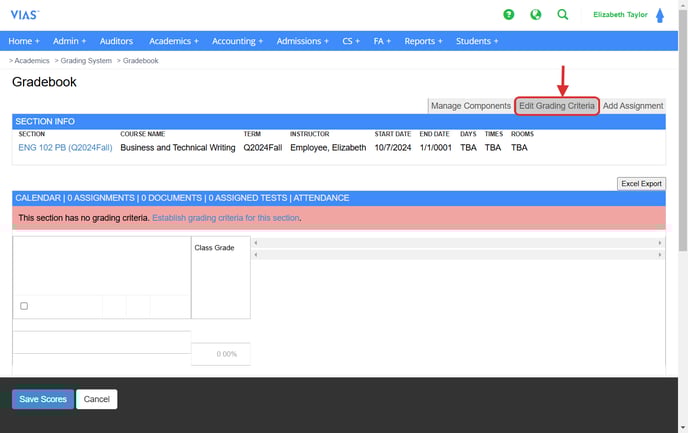Expand the Reports menu

[425, 41]
